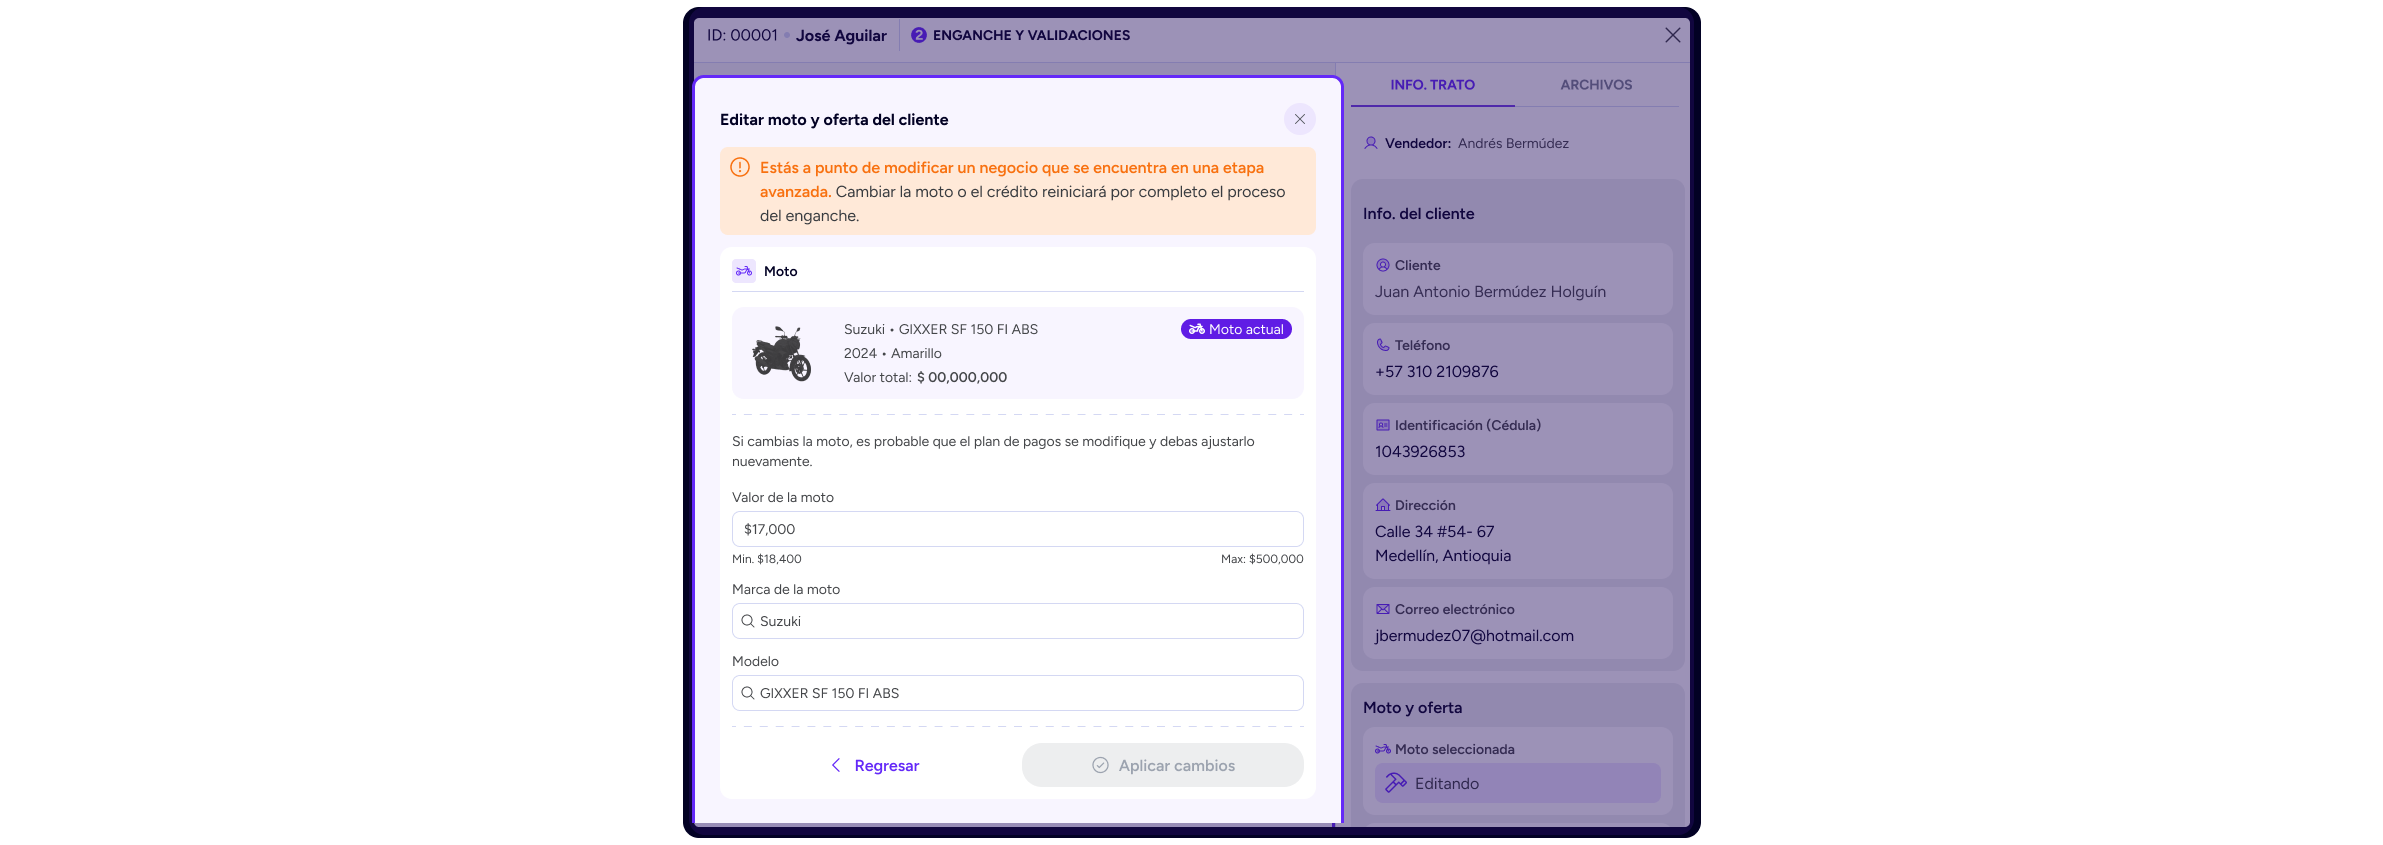Click the orange warning alert icon
Viewport: 2383px width, 845px height.
click(x=740, y=168)
